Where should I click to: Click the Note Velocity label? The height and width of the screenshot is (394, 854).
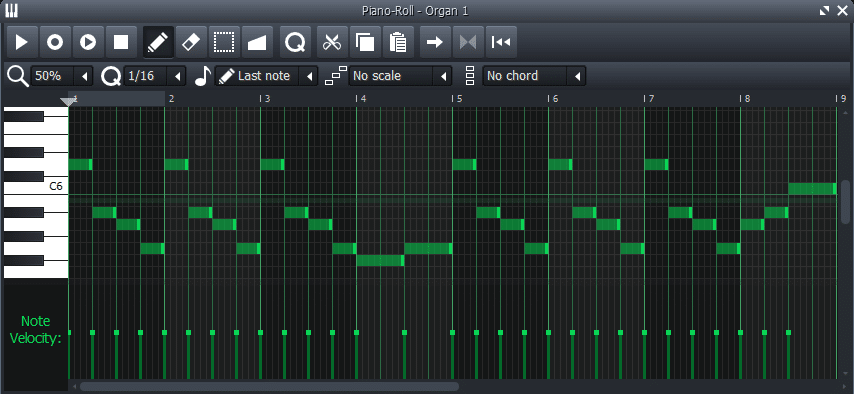[x=35, y=330]
